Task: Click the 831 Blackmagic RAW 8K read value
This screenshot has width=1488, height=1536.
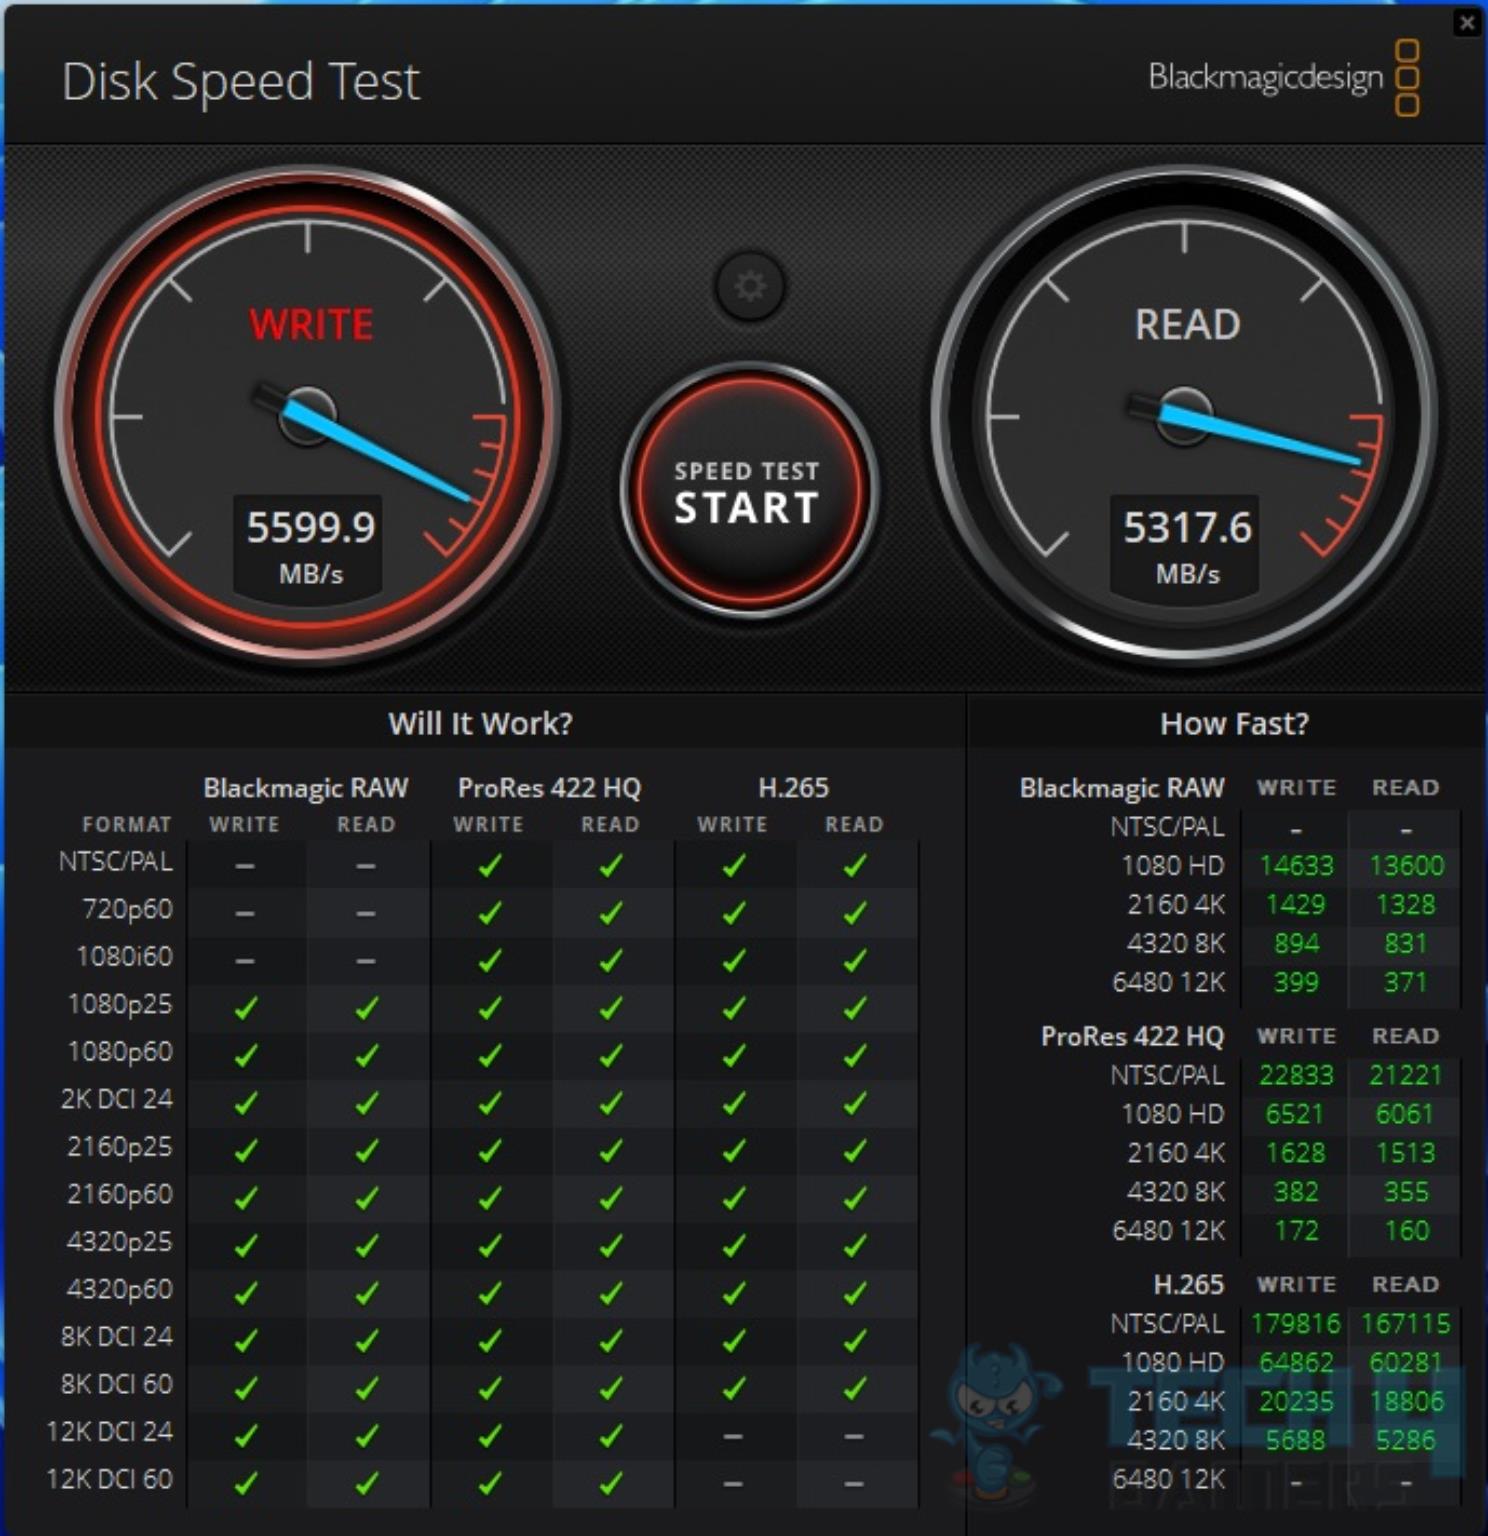Action: point(1406,944)
